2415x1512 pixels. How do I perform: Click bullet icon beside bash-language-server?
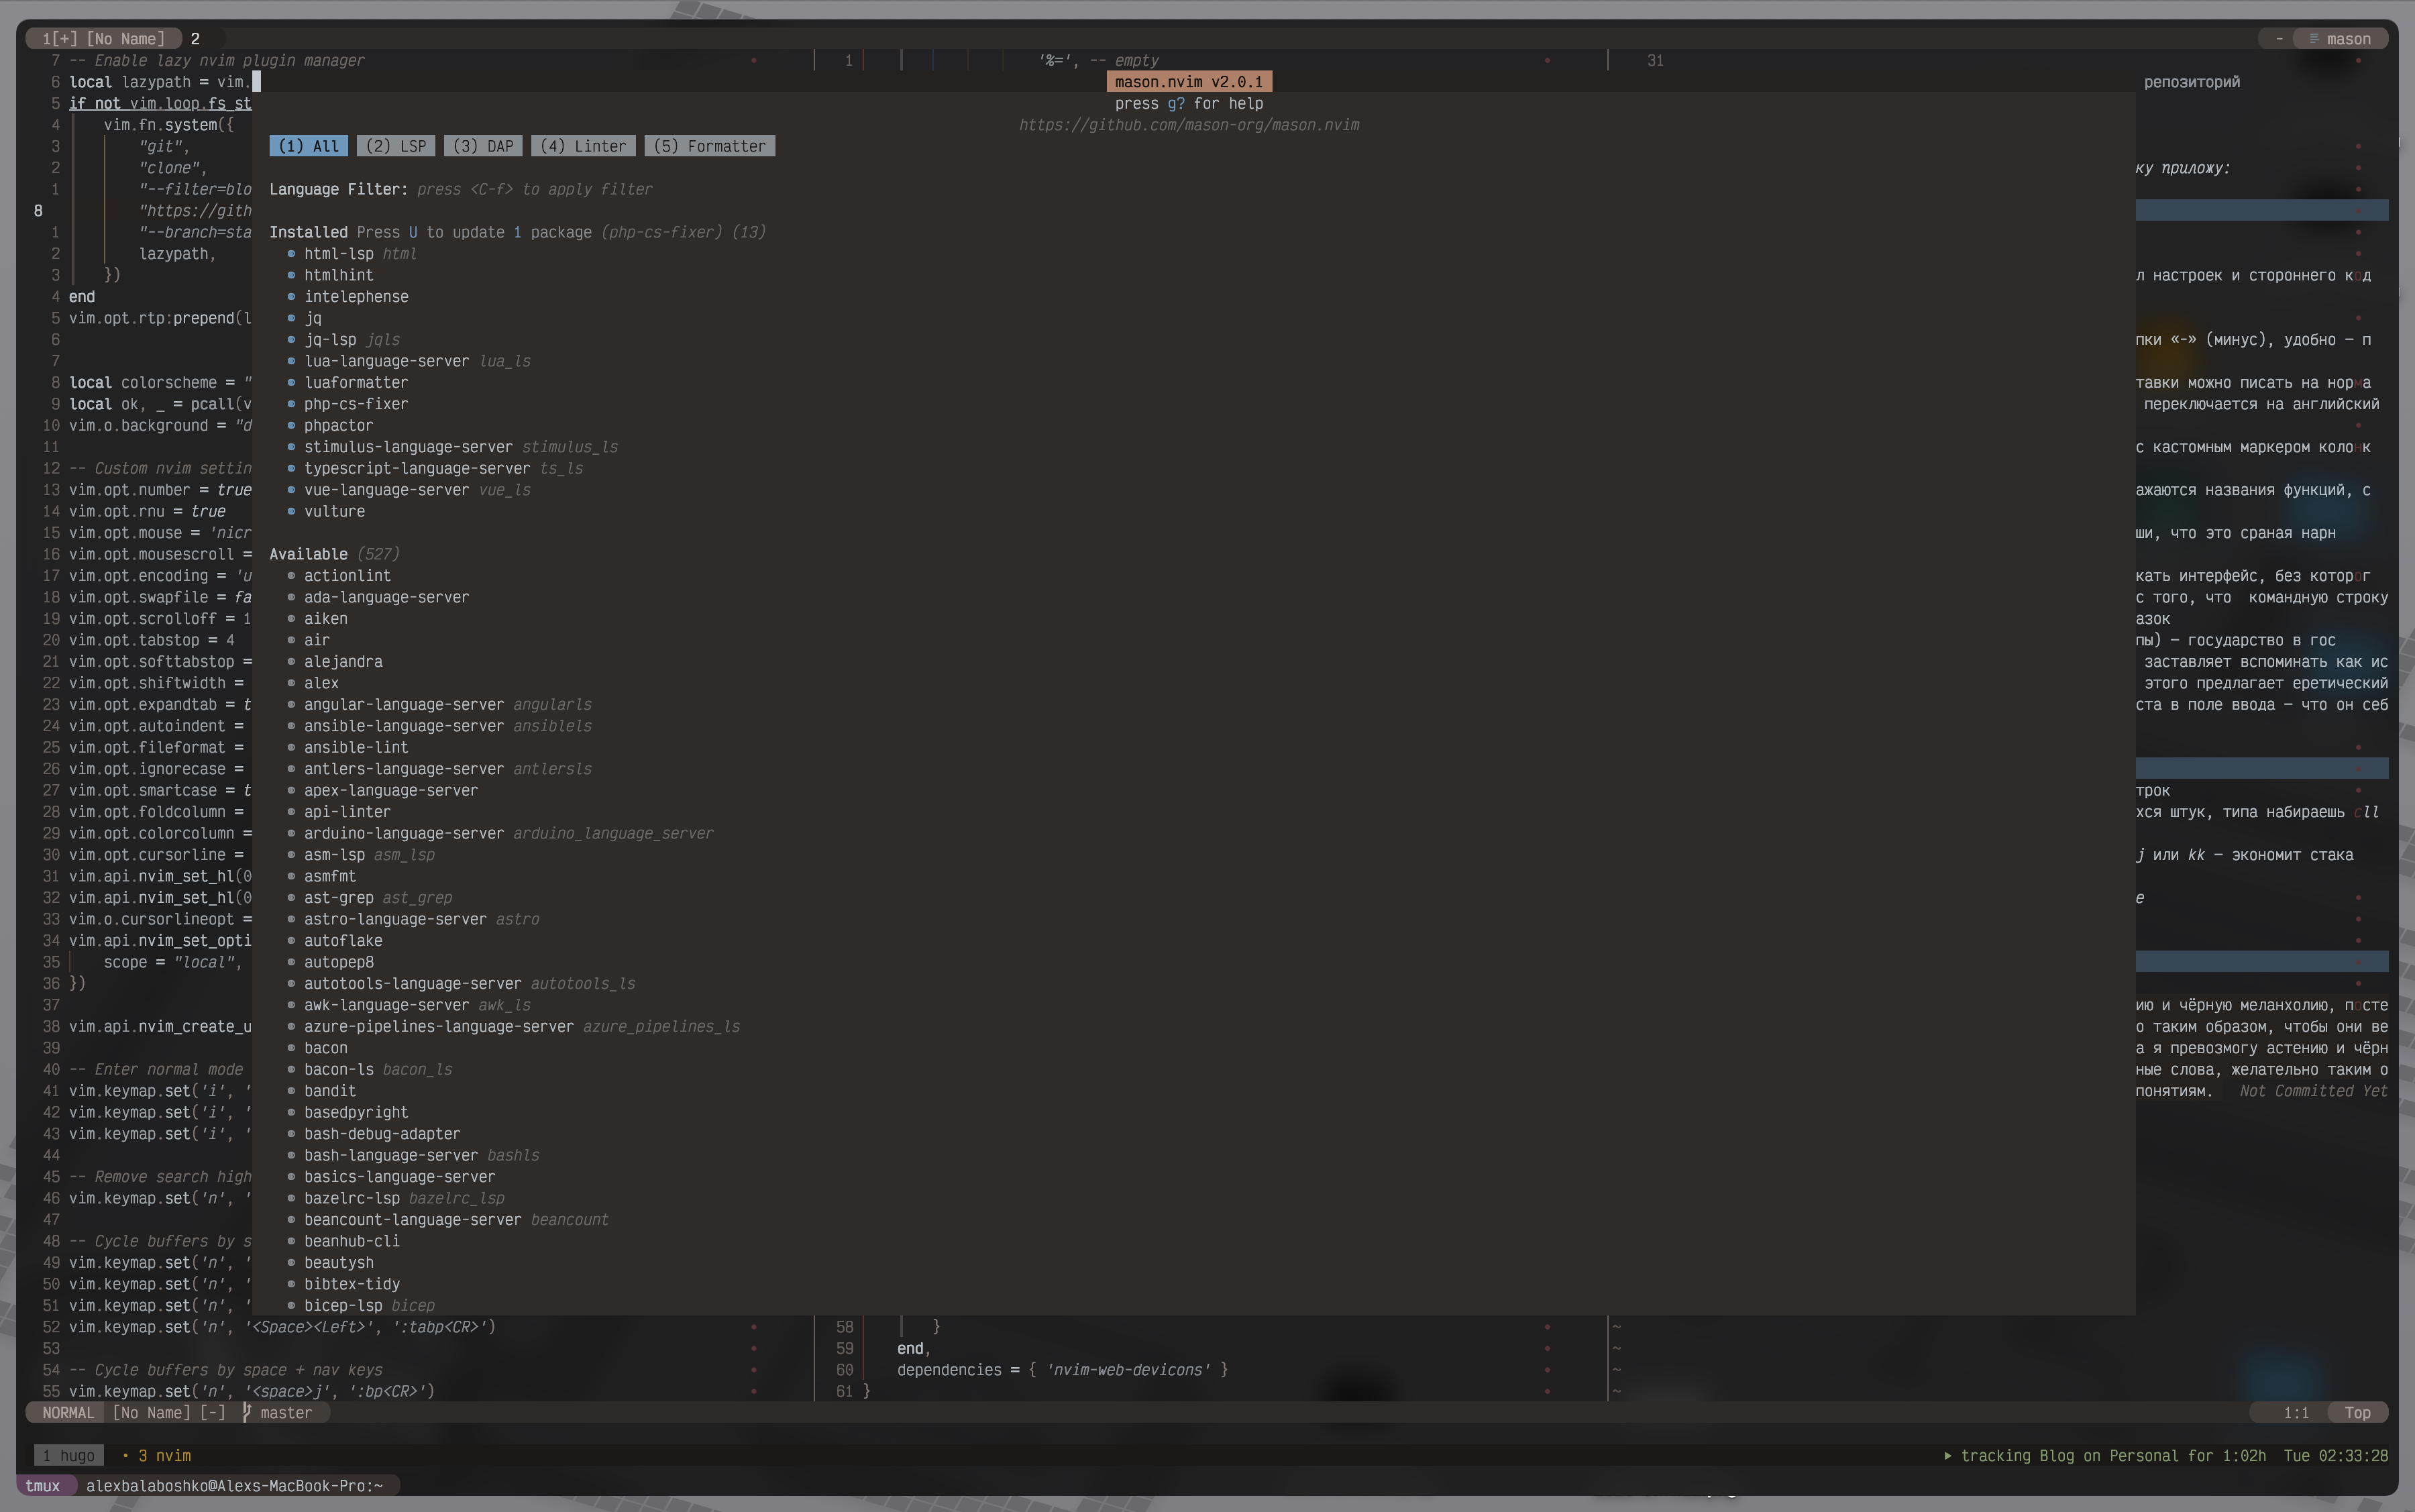291,1155
